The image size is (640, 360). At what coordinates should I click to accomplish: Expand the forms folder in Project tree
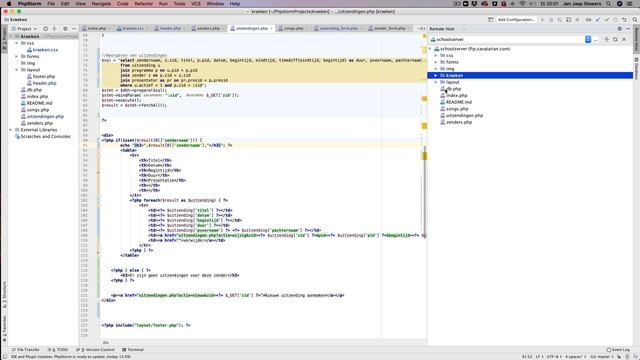pyautogui.click(x=16, y=56)
